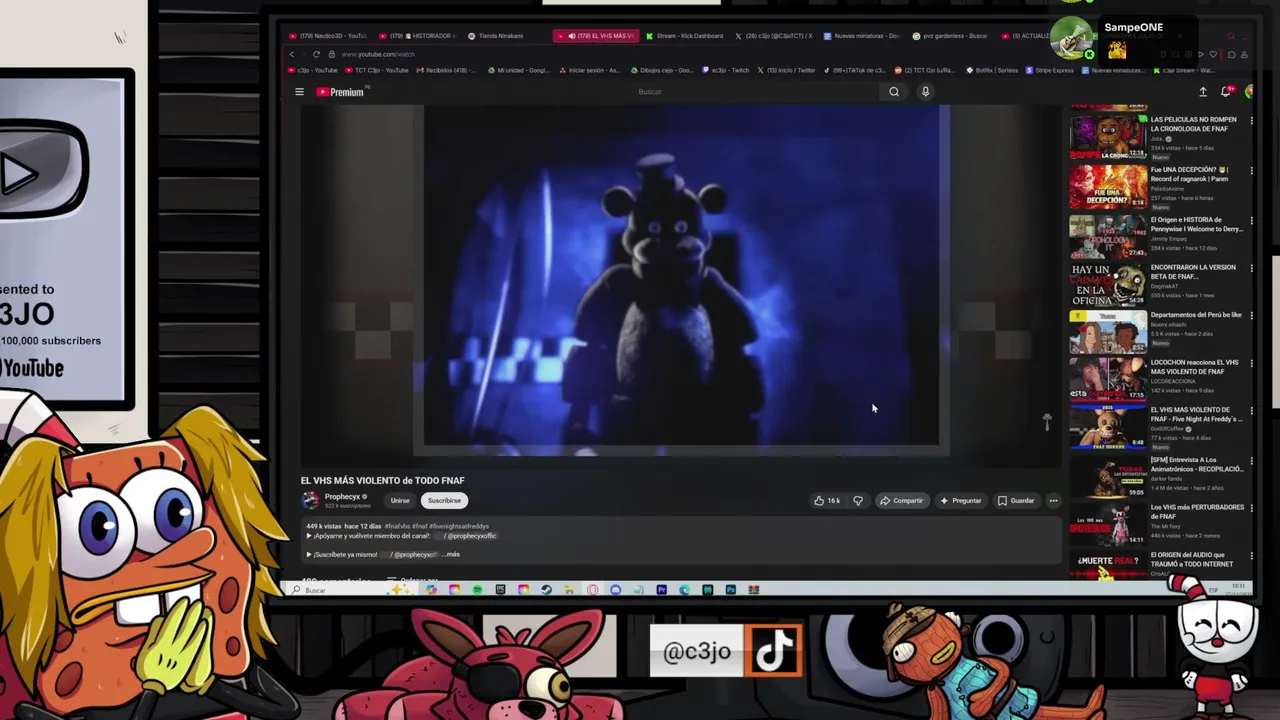Image resolution: width=1280 pixels, height=720 pixels.
Task: Like the video with thumbs up
Action: [826, 500]
